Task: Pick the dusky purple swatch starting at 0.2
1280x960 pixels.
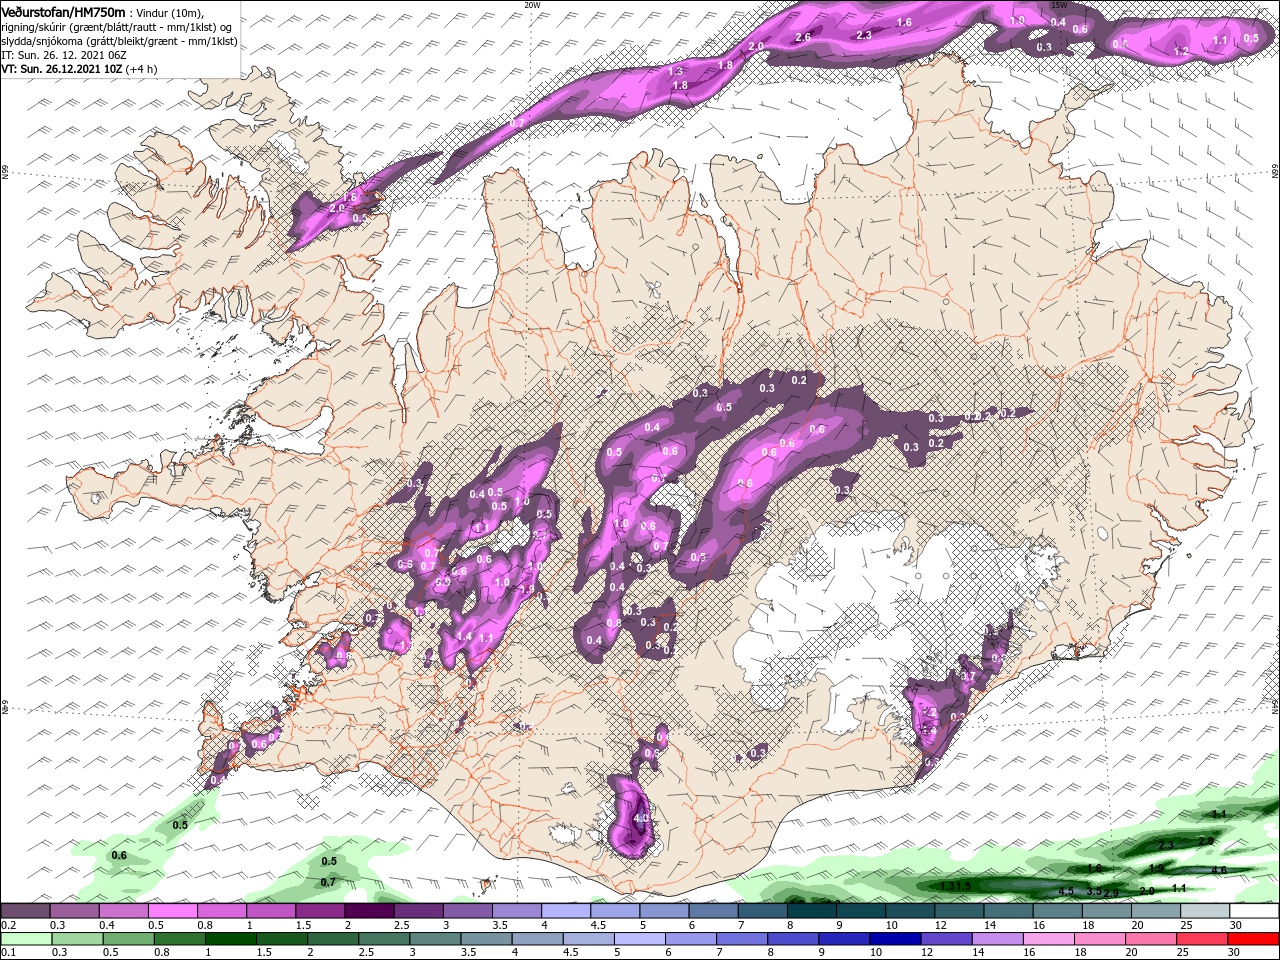Action: coord(25,911)
